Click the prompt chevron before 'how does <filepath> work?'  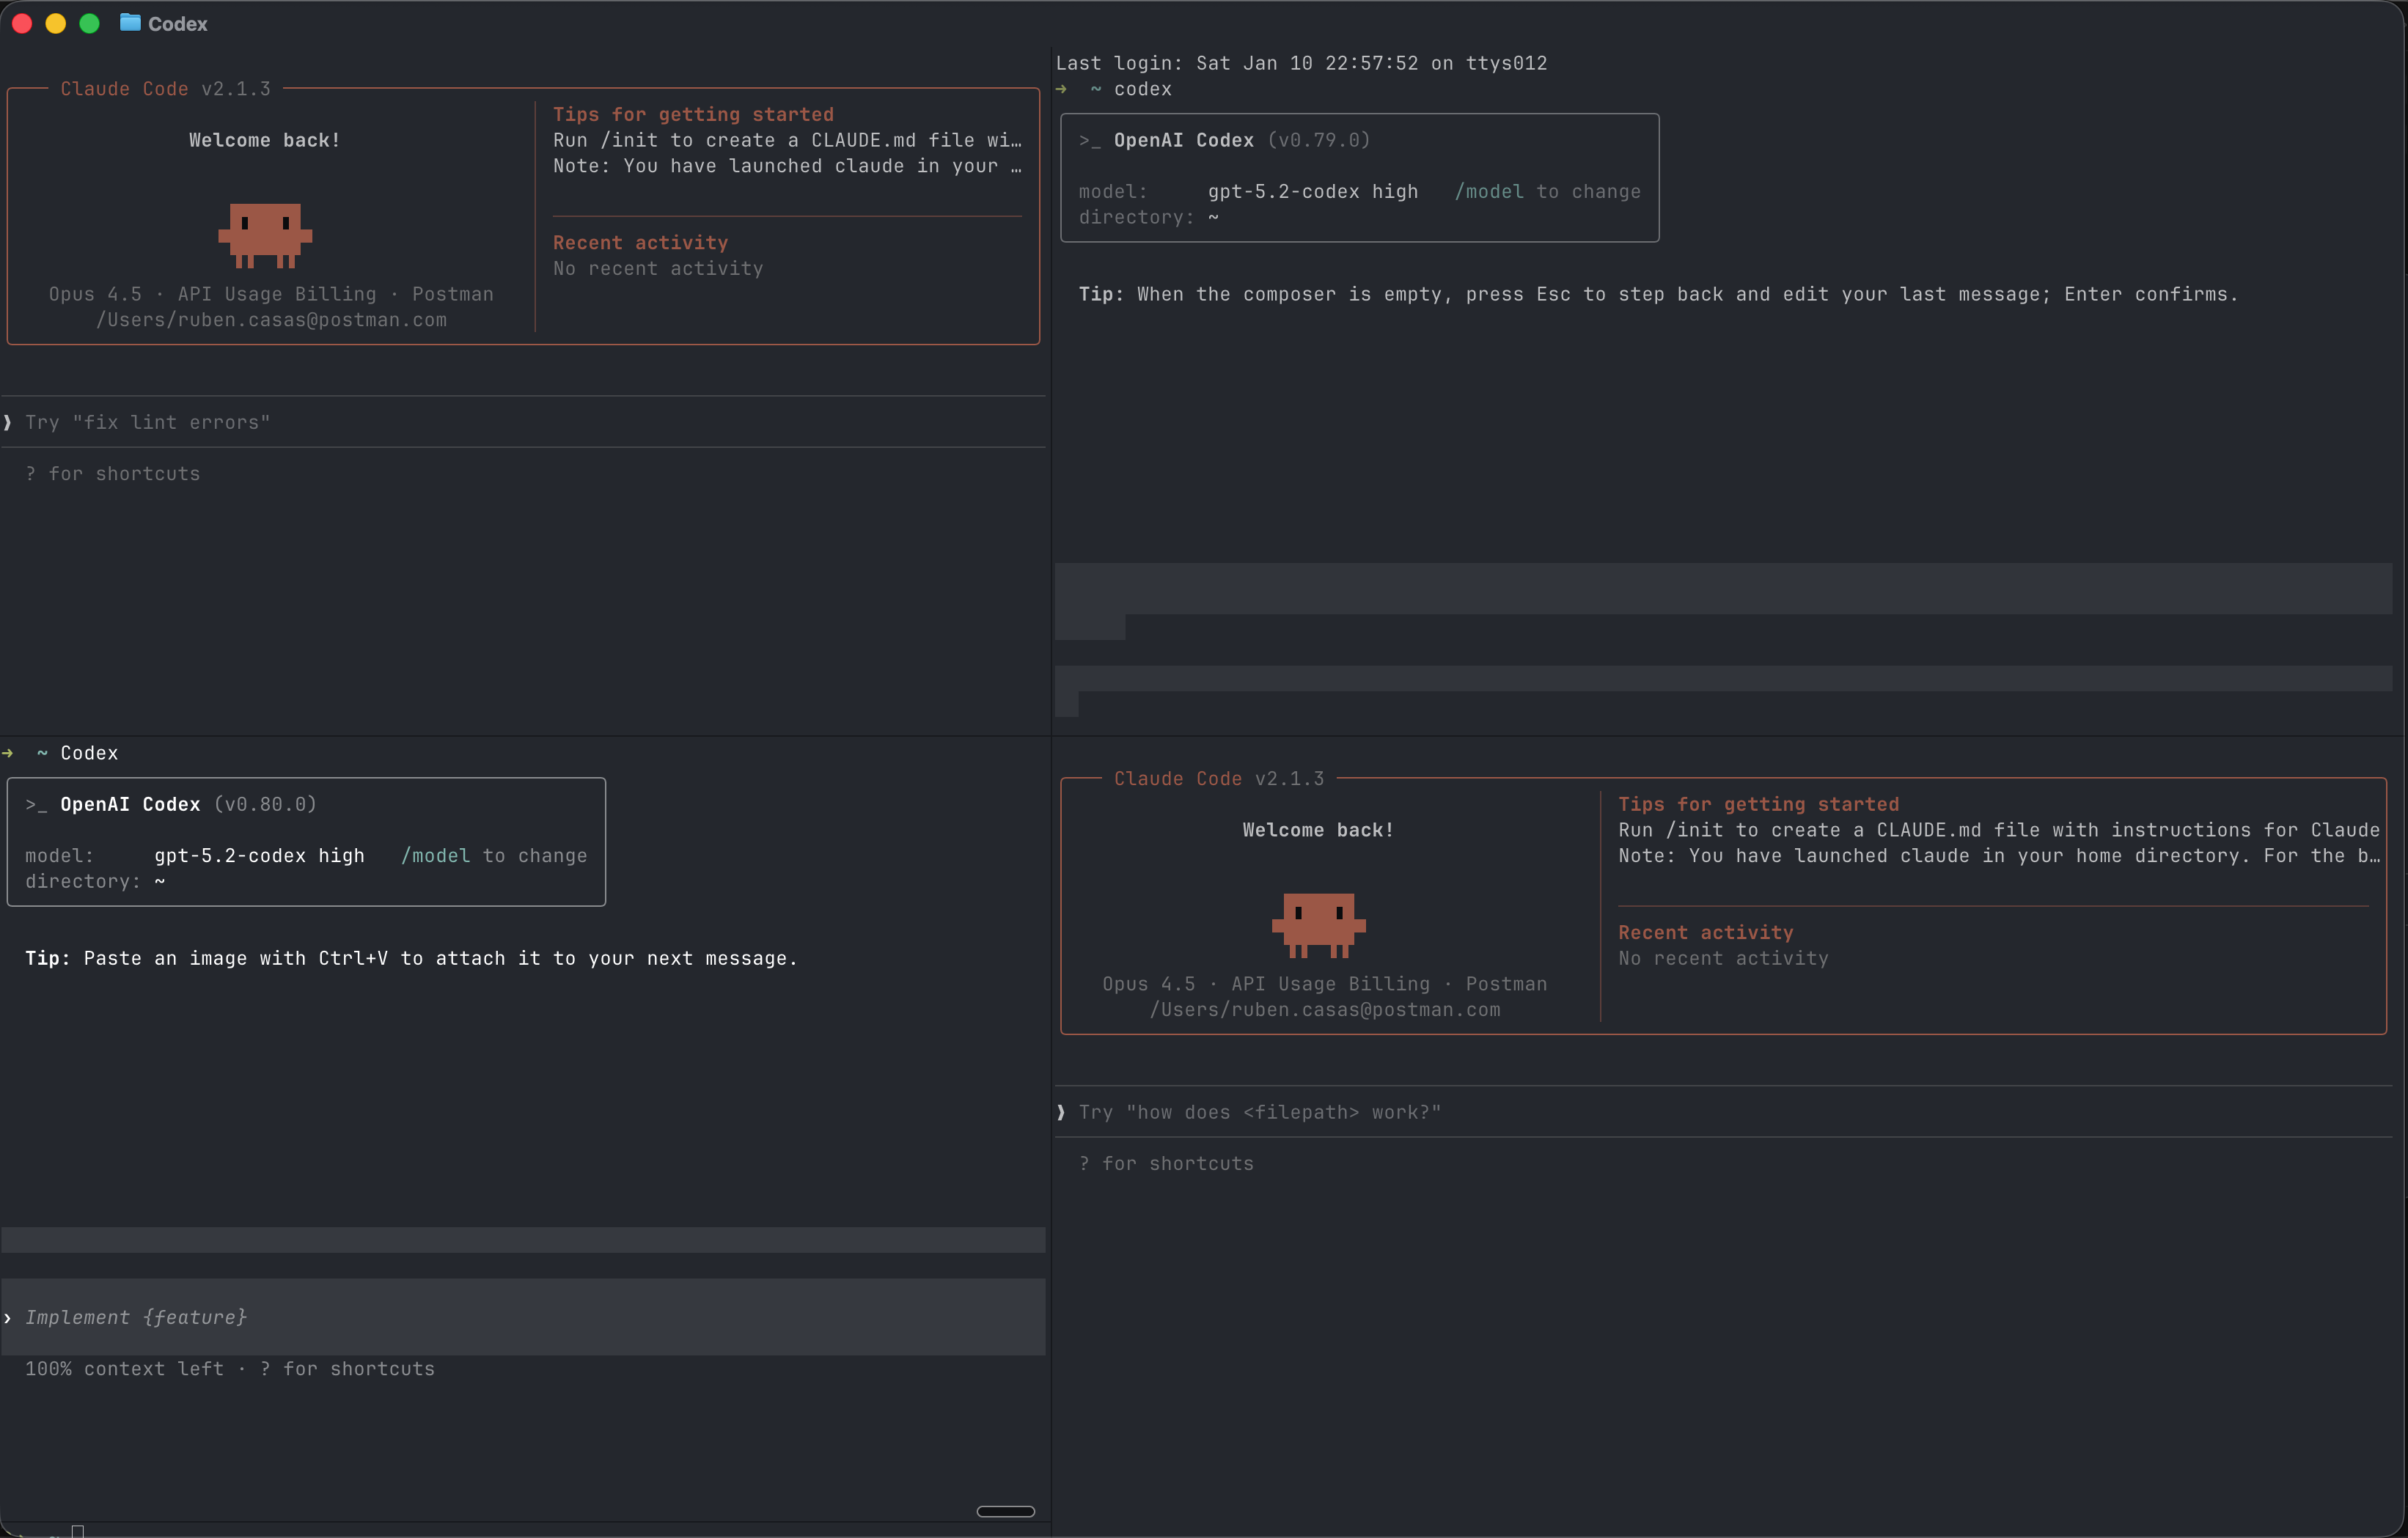[x=1061, y=1112]
